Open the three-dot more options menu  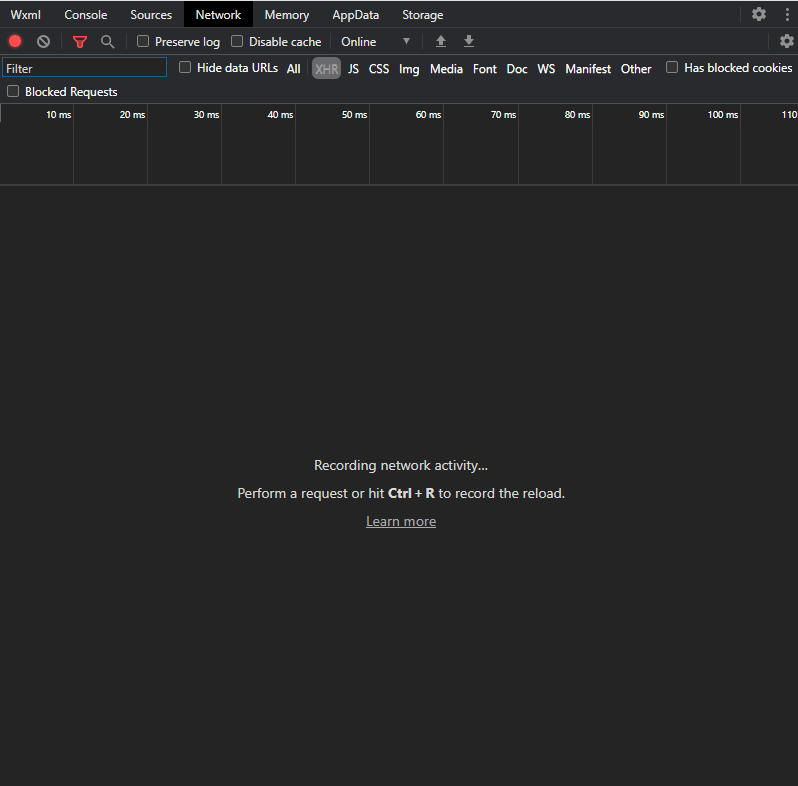coord(787,14)
